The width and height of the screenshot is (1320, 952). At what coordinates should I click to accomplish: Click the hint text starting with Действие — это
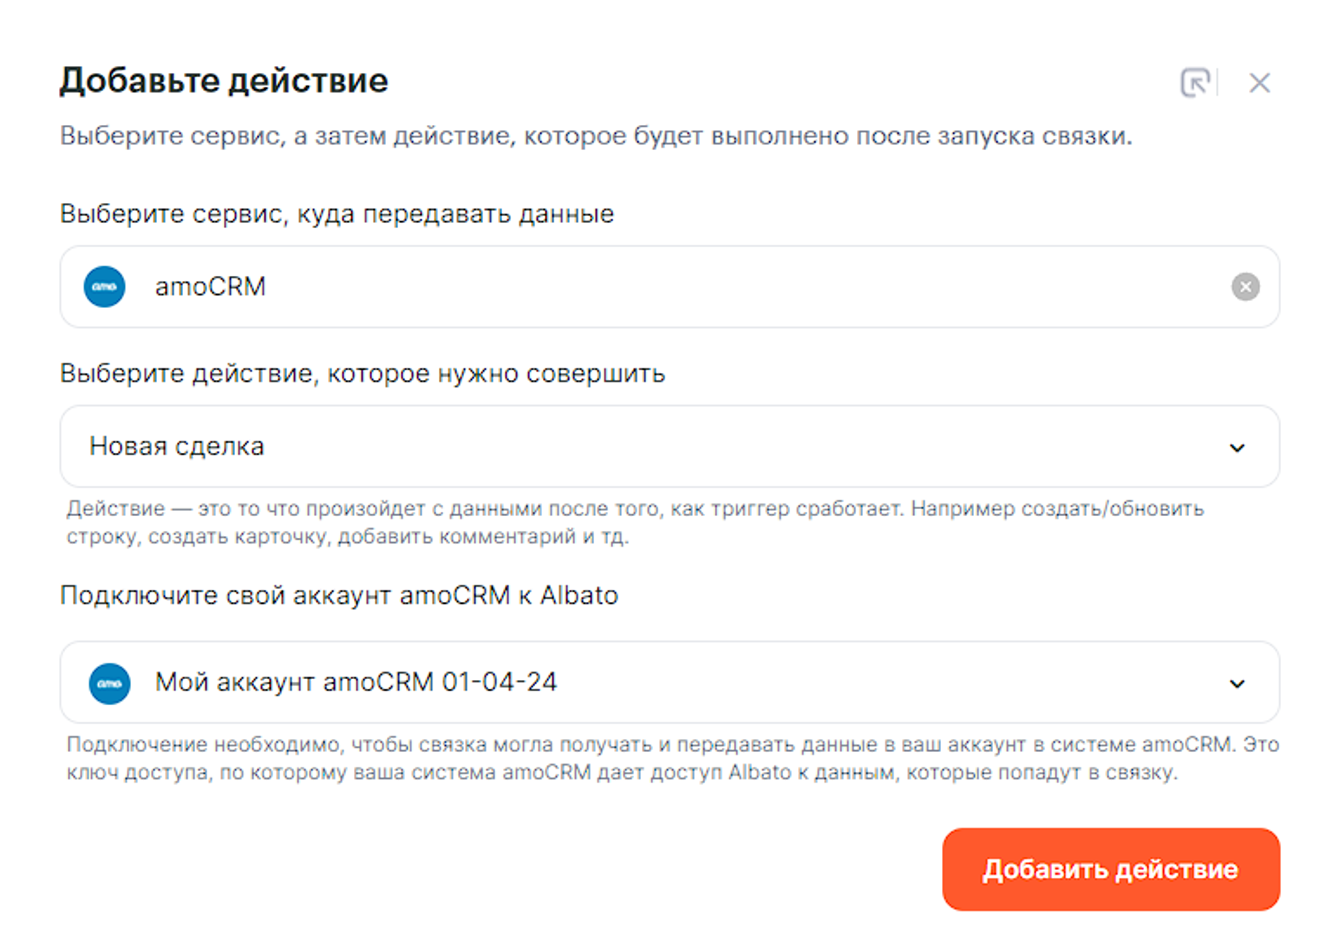[635, 522]
